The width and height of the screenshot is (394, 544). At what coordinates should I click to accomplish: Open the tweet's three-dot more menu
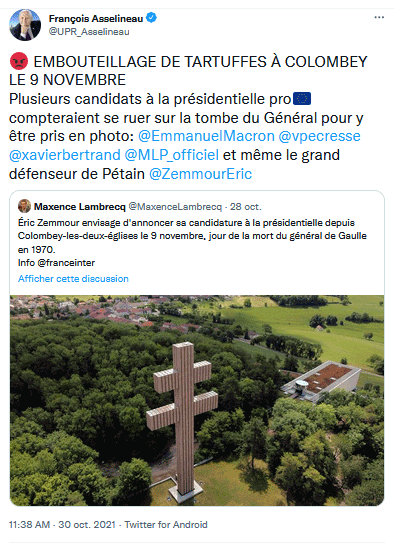[379, 17]
